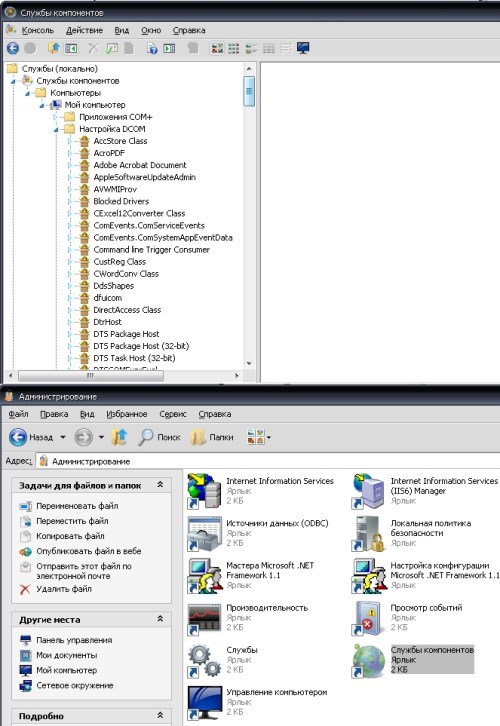Image resolution: width=500 pixels, height=726 pixels.
Task: Click the Up folder icon in Администрирование toolbar
Action: point(119,437)
